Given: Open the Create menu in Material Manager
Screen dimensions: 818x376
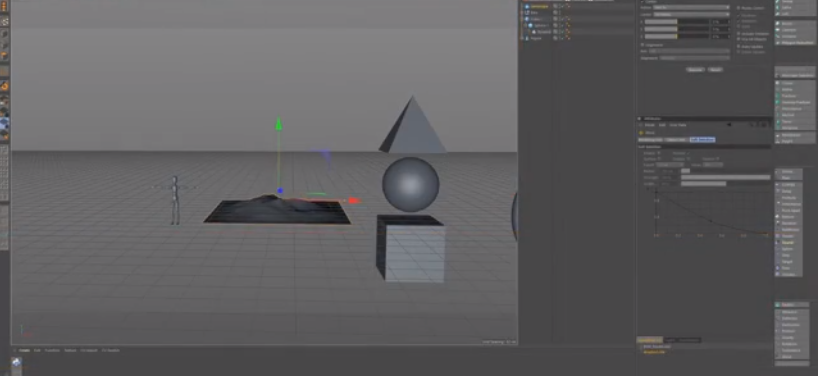Looking at the screenshot, I should pos(25,350).
